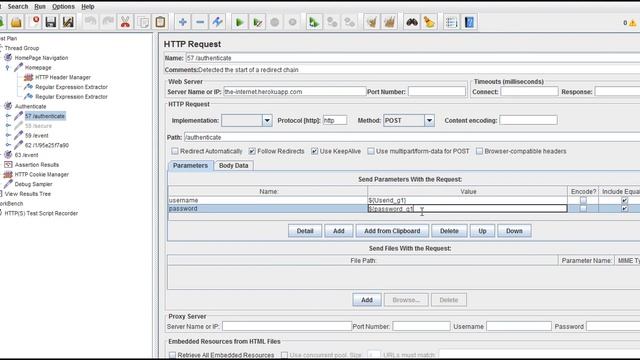
Task: Select HTTP(S) Test Script Recorder
Action: coord(41,213)
